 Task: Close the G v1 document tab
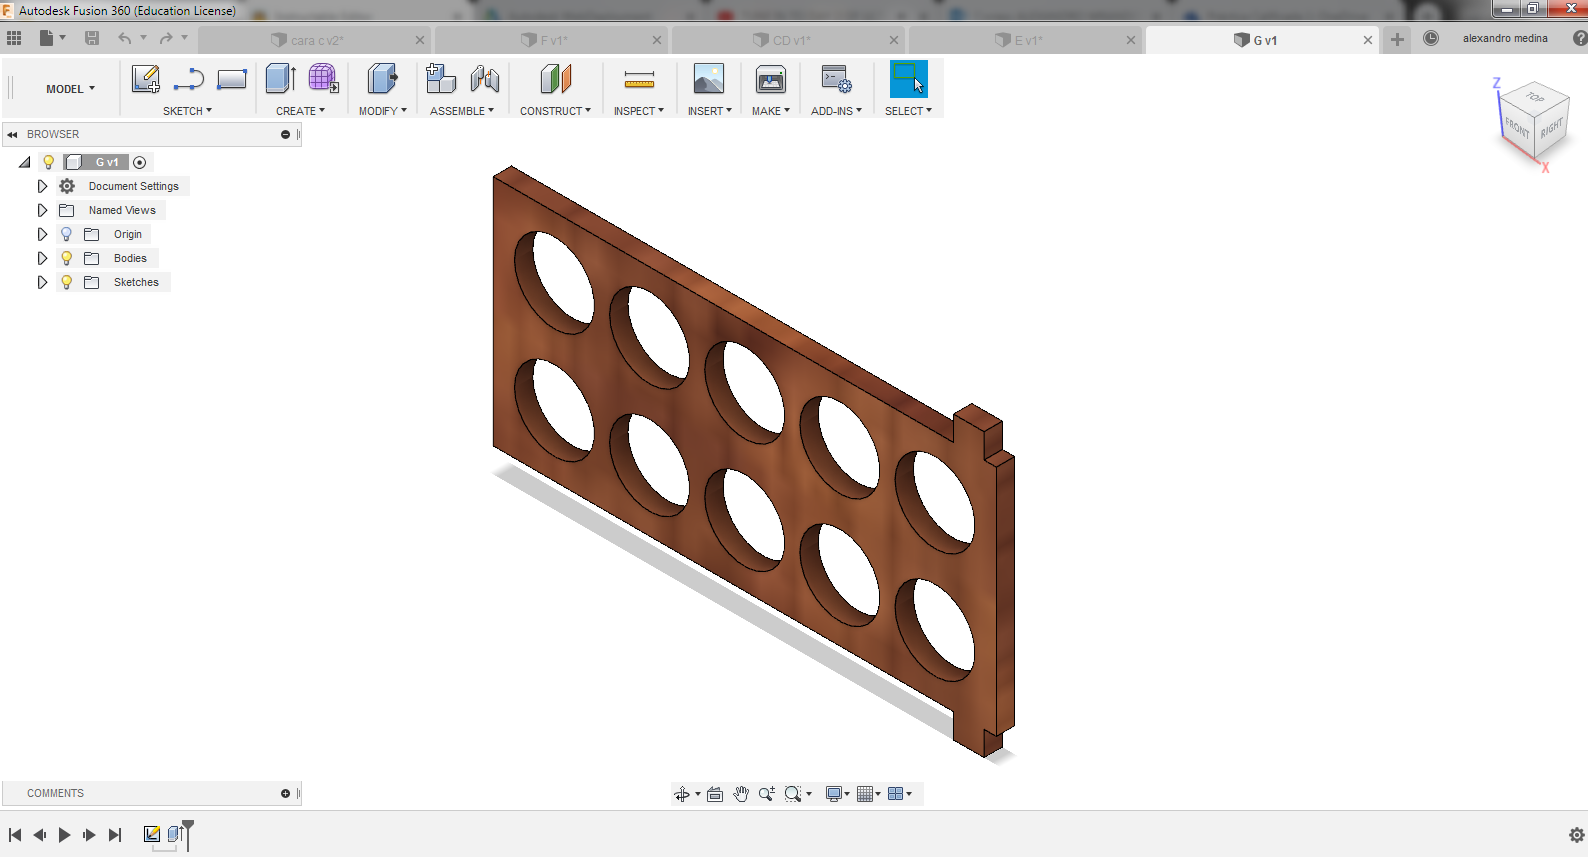point(1368,40)
